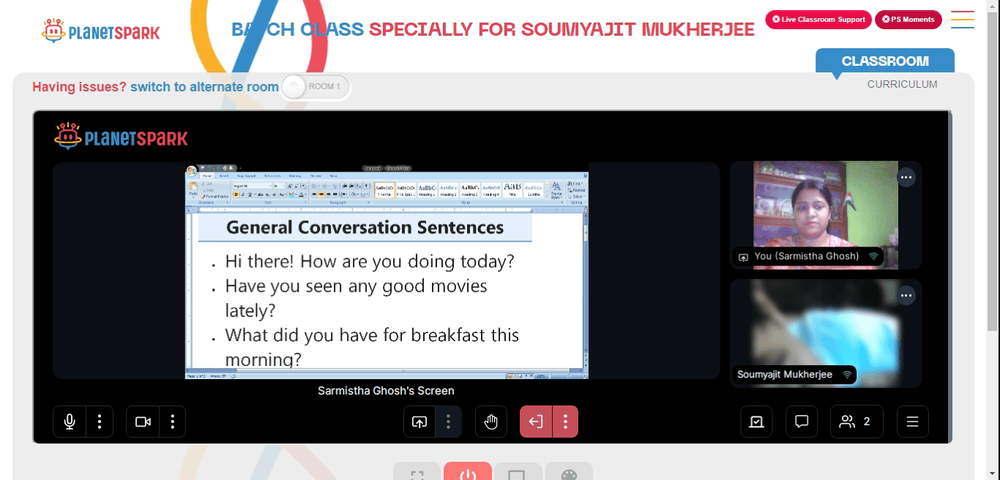Click Change Styles icon in shared Word ribbon

click(x=556, y=190)
